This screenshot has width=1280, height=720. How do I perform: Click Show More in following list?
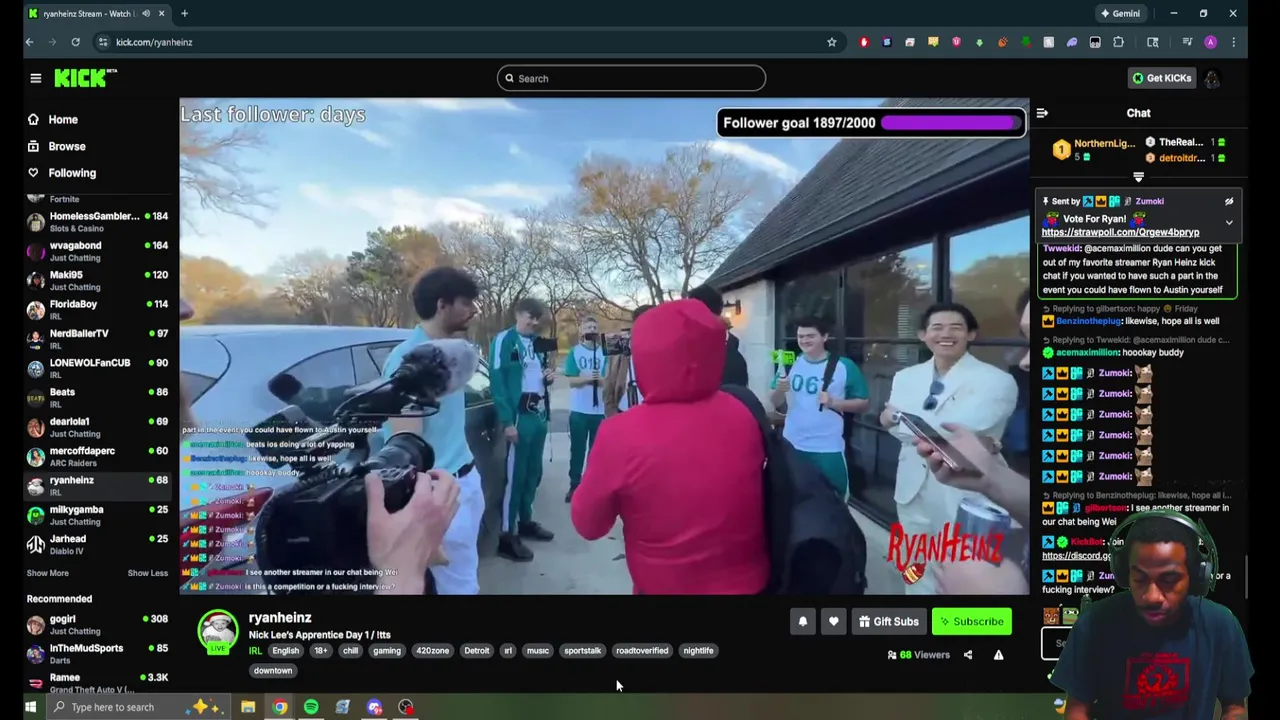[x=48, y=573]
